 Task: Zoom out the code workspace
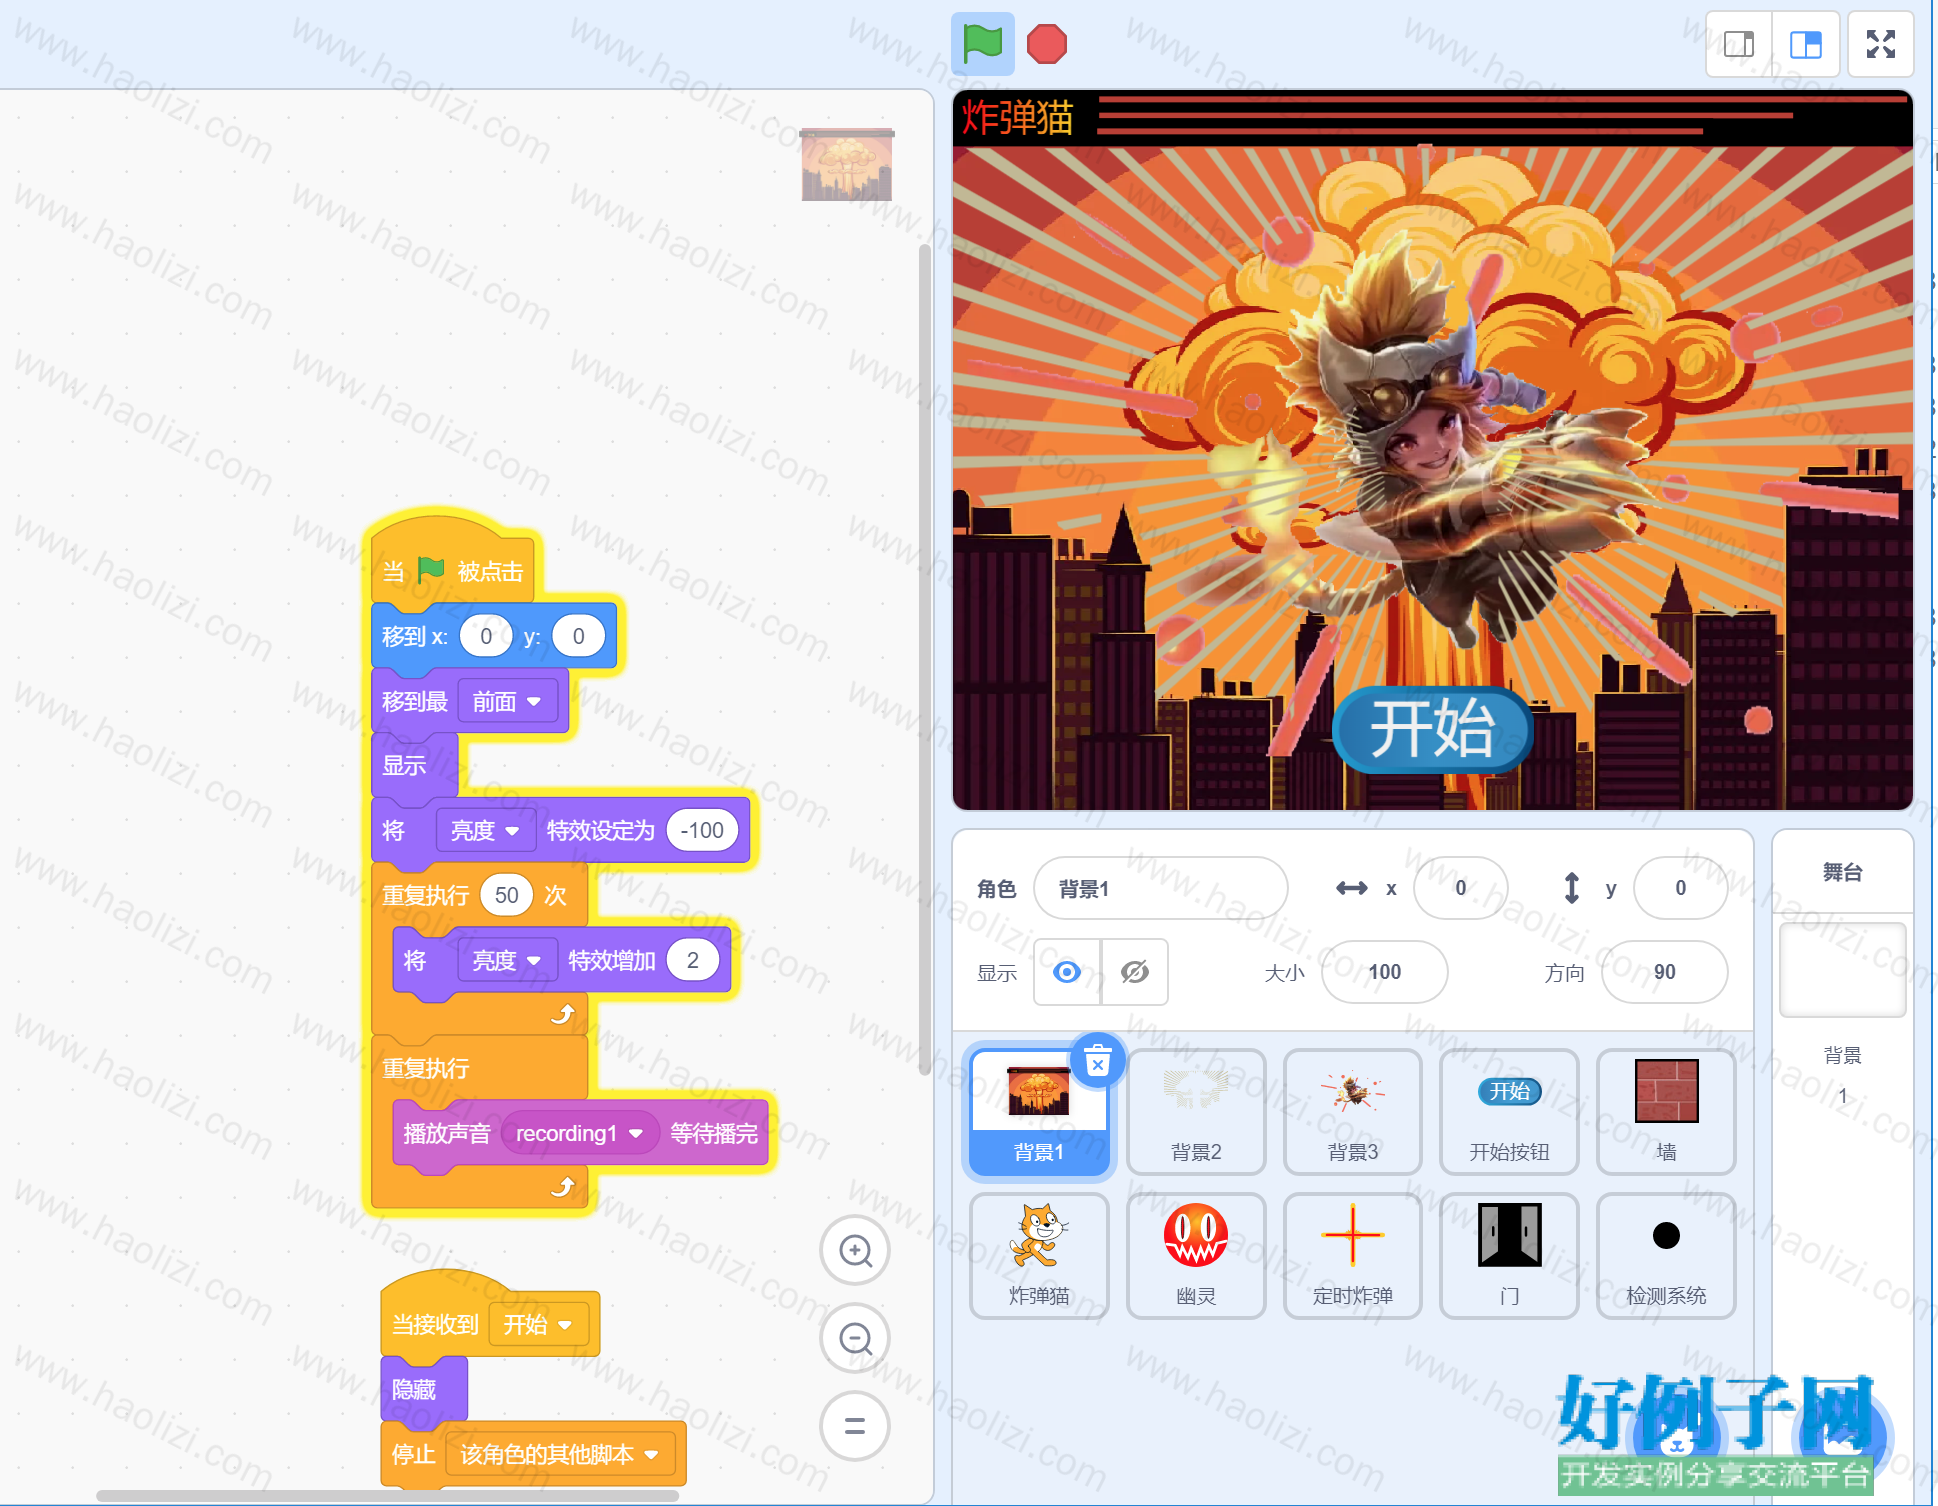[855, 1338]
